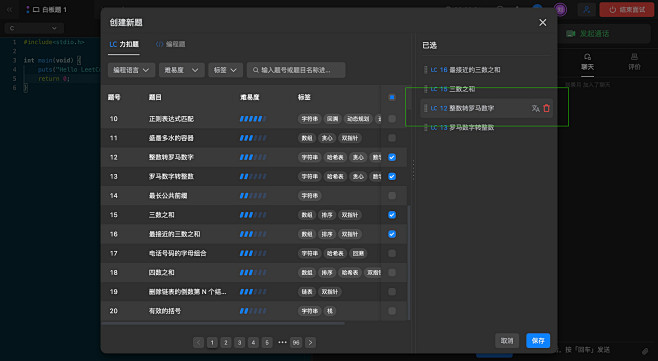Viewport: 658px width, 361px height.
Task: Check problem 18 四数之和
Action: (x=392, y=273)
